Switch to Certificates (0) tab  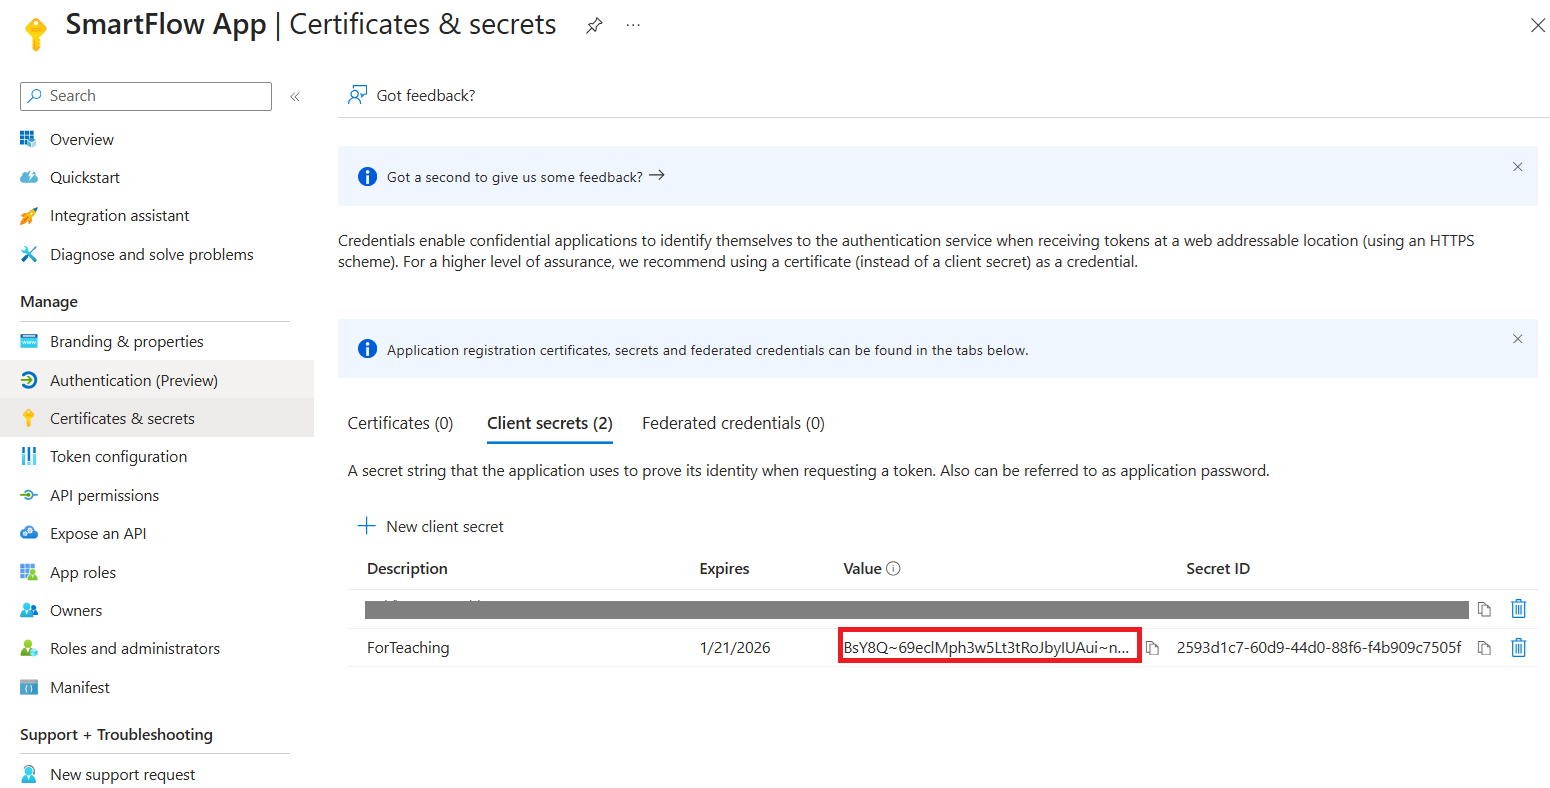400,423
